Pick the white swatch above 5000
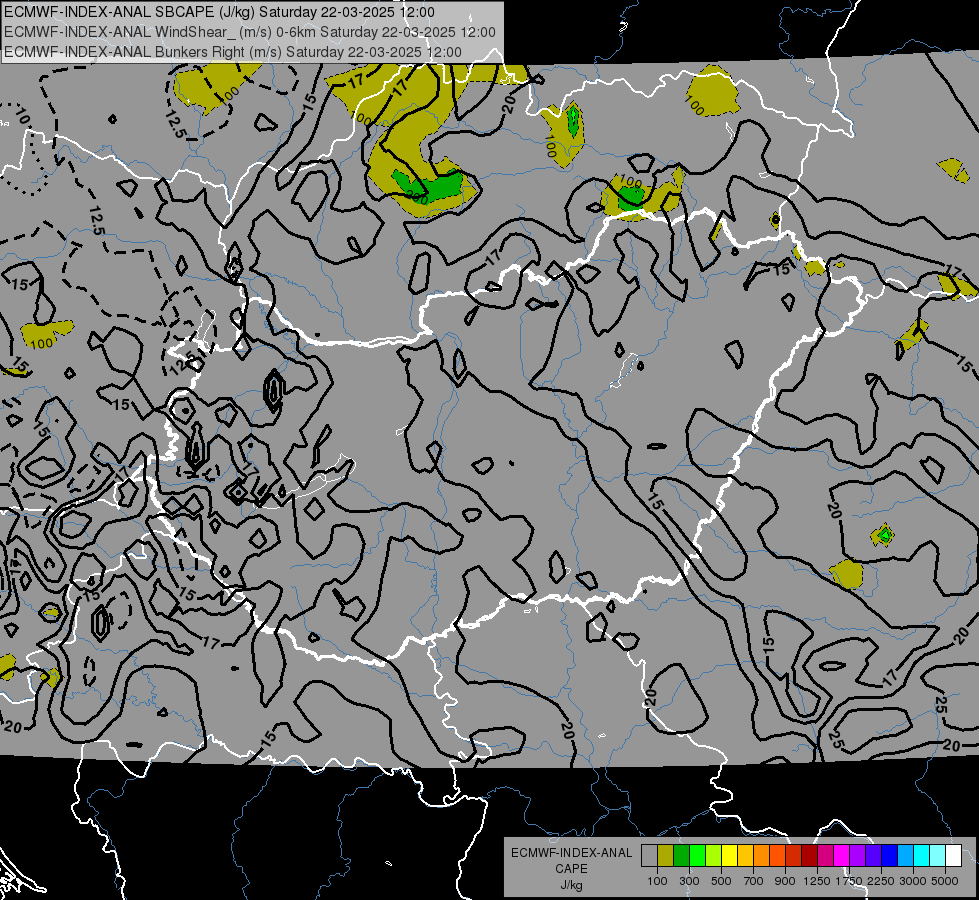This screenshot has width=979, height=900. tap(953, 856)
